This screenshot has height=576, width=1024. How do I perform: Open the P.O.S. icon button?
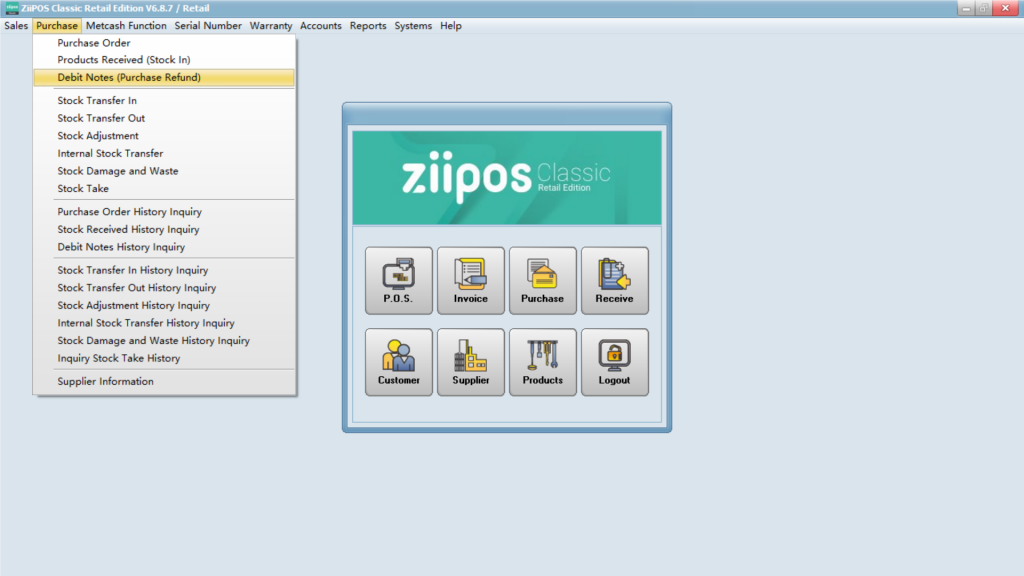pos(399,280)
